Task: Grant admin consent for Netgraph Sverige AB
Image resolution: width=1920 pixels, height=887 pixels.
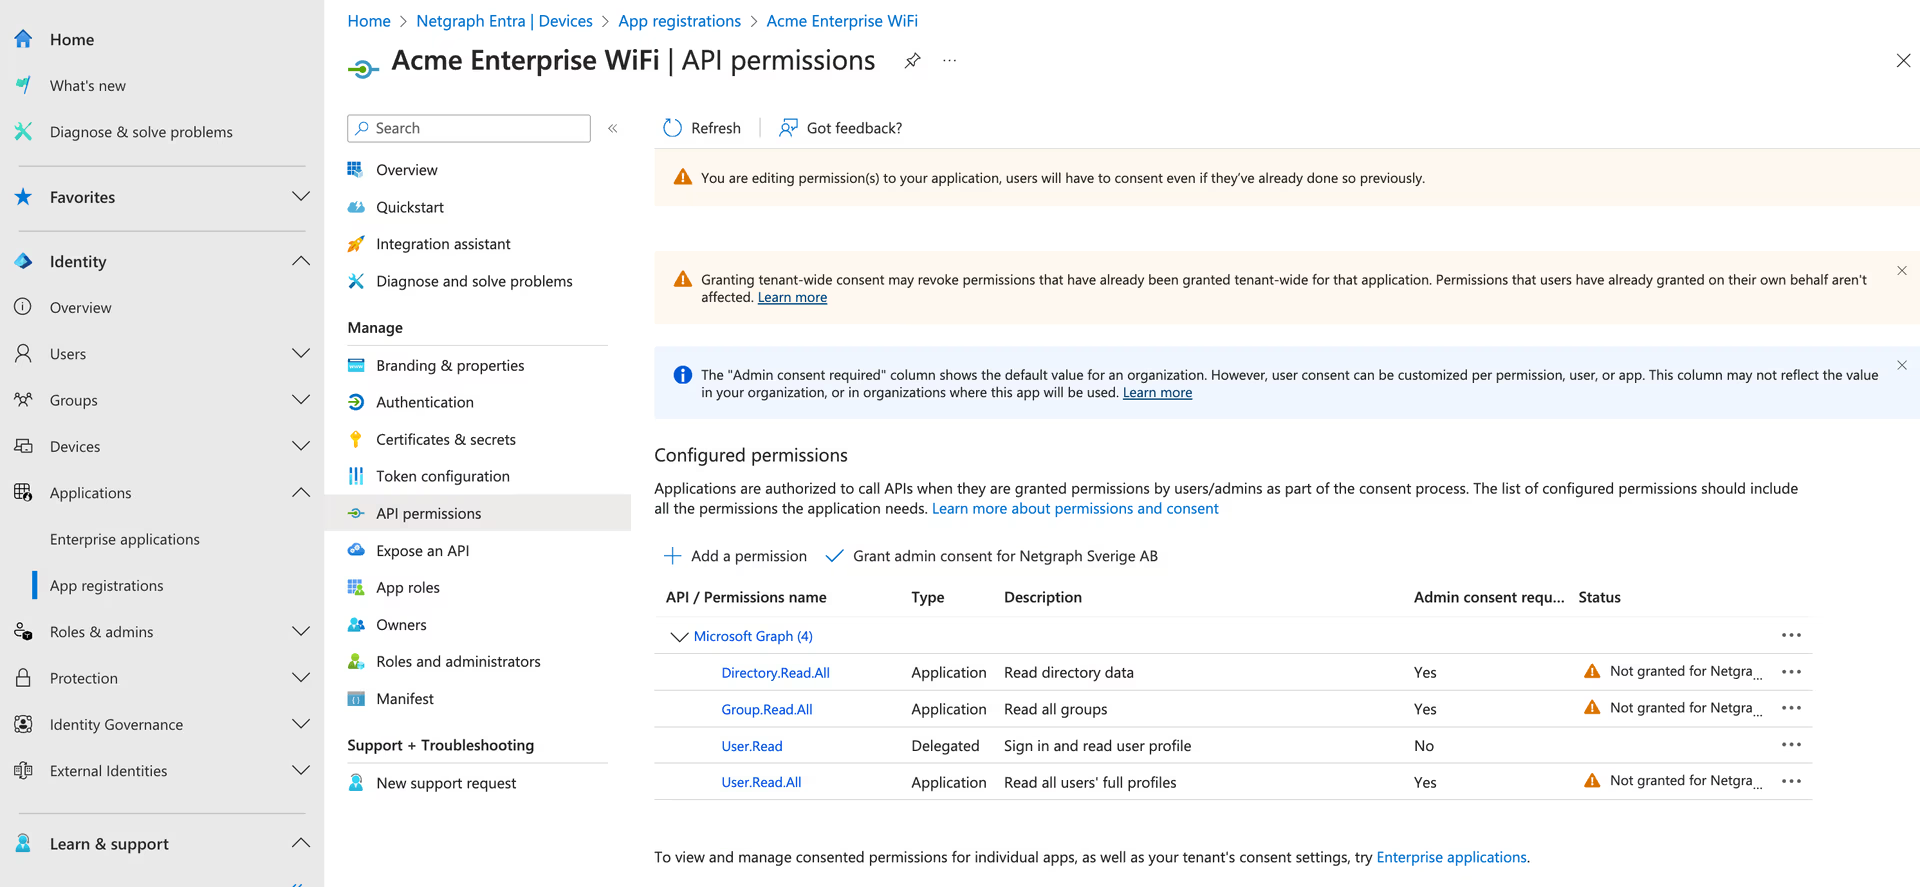Action: pyautogui.click(x=991, y=556)
